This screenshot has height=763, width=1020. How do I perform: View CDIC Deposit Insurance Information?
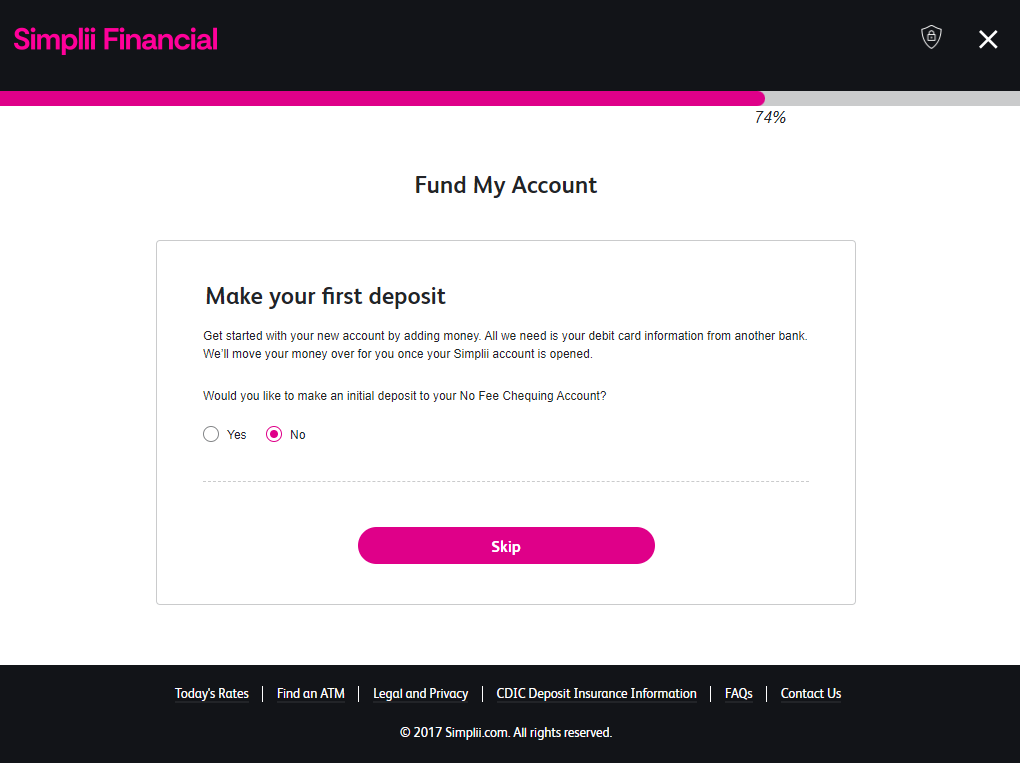click(x=596, y=693)
